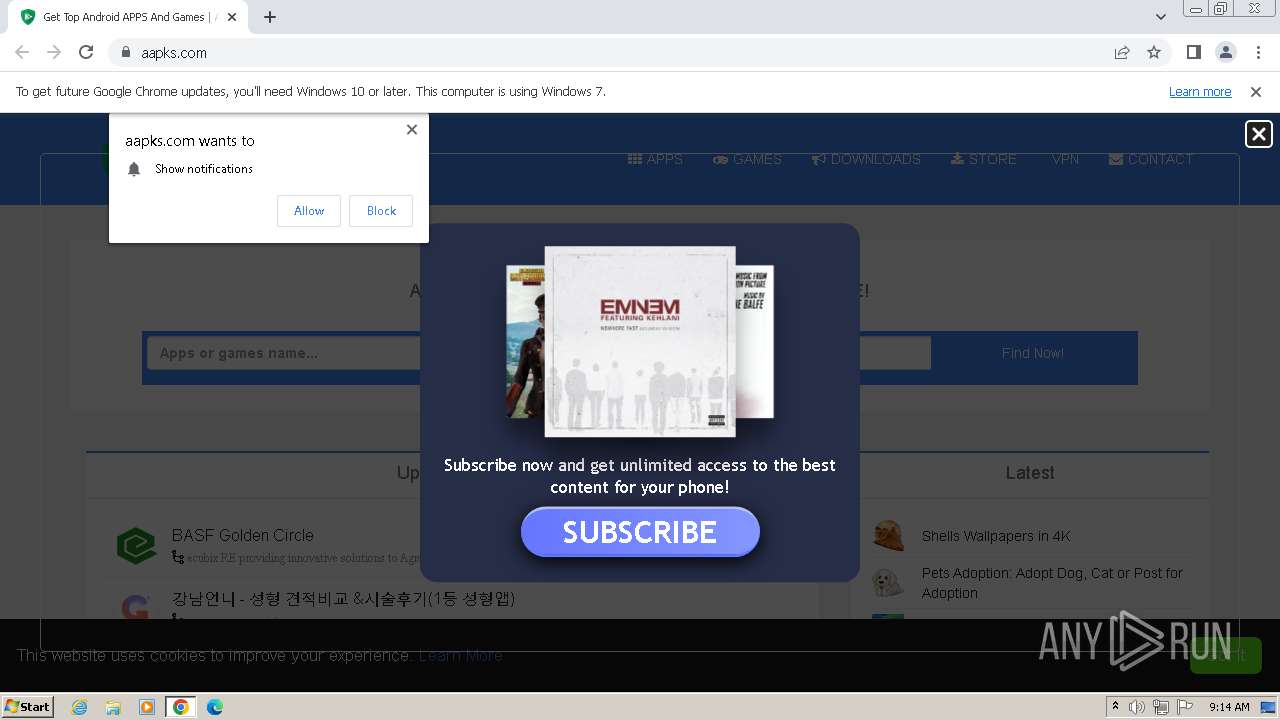Share this page icon in address bar
This screenshot has width=1280, height=720.
[x=1122, y=52]
